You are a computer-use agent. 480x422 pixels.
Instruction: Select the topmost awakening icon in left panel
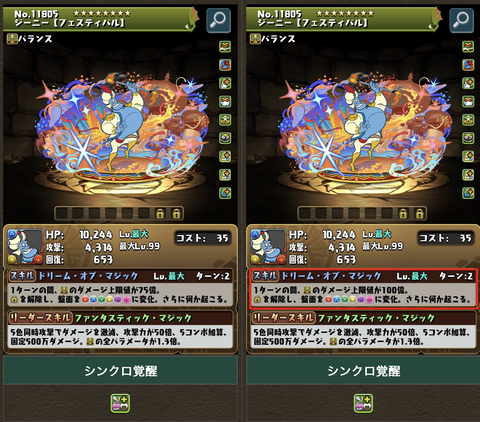[x=225, y=46]
